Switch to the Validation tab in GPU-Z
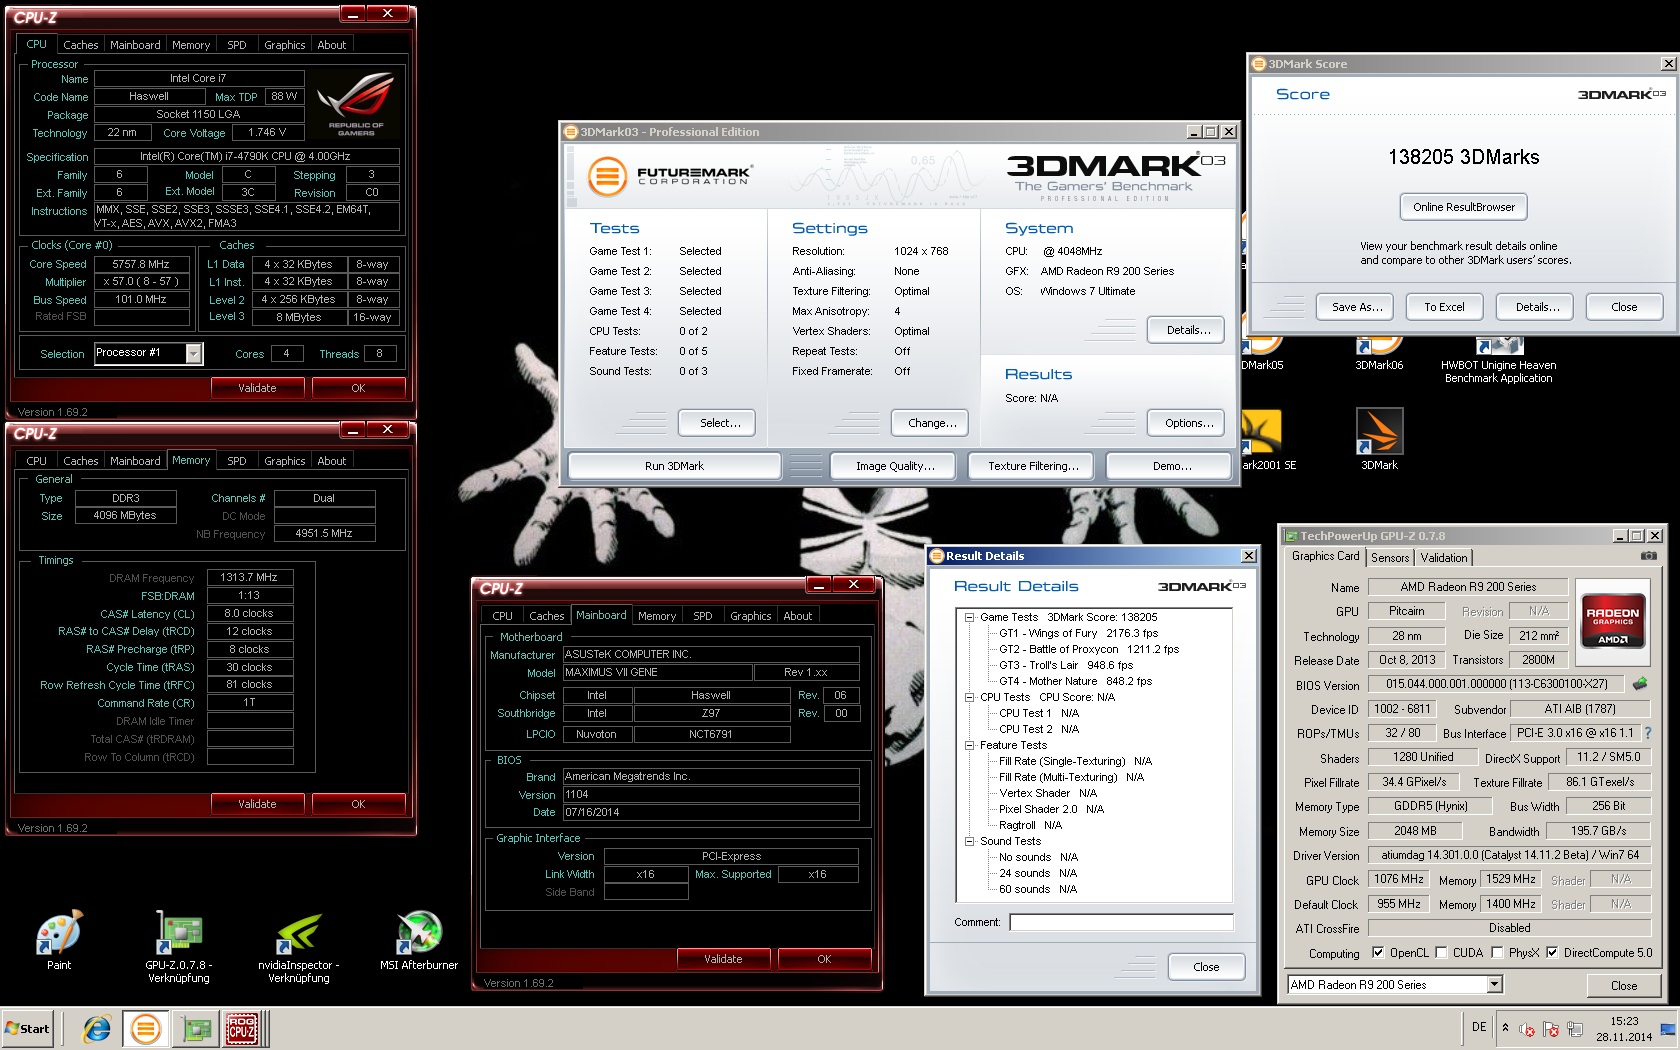Screen dimensions: 1680x1050 [x=1444, y=558]
